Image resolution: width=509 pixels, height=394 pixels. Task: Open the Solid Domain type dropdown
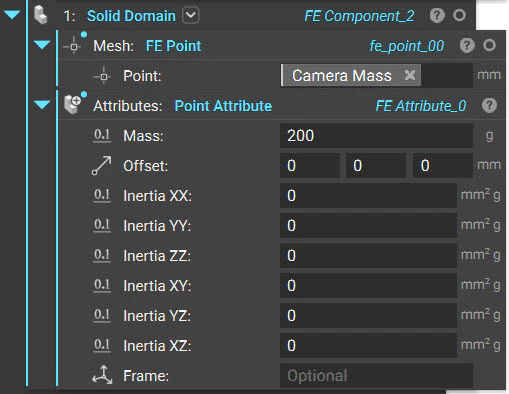(x=191, y=15)
